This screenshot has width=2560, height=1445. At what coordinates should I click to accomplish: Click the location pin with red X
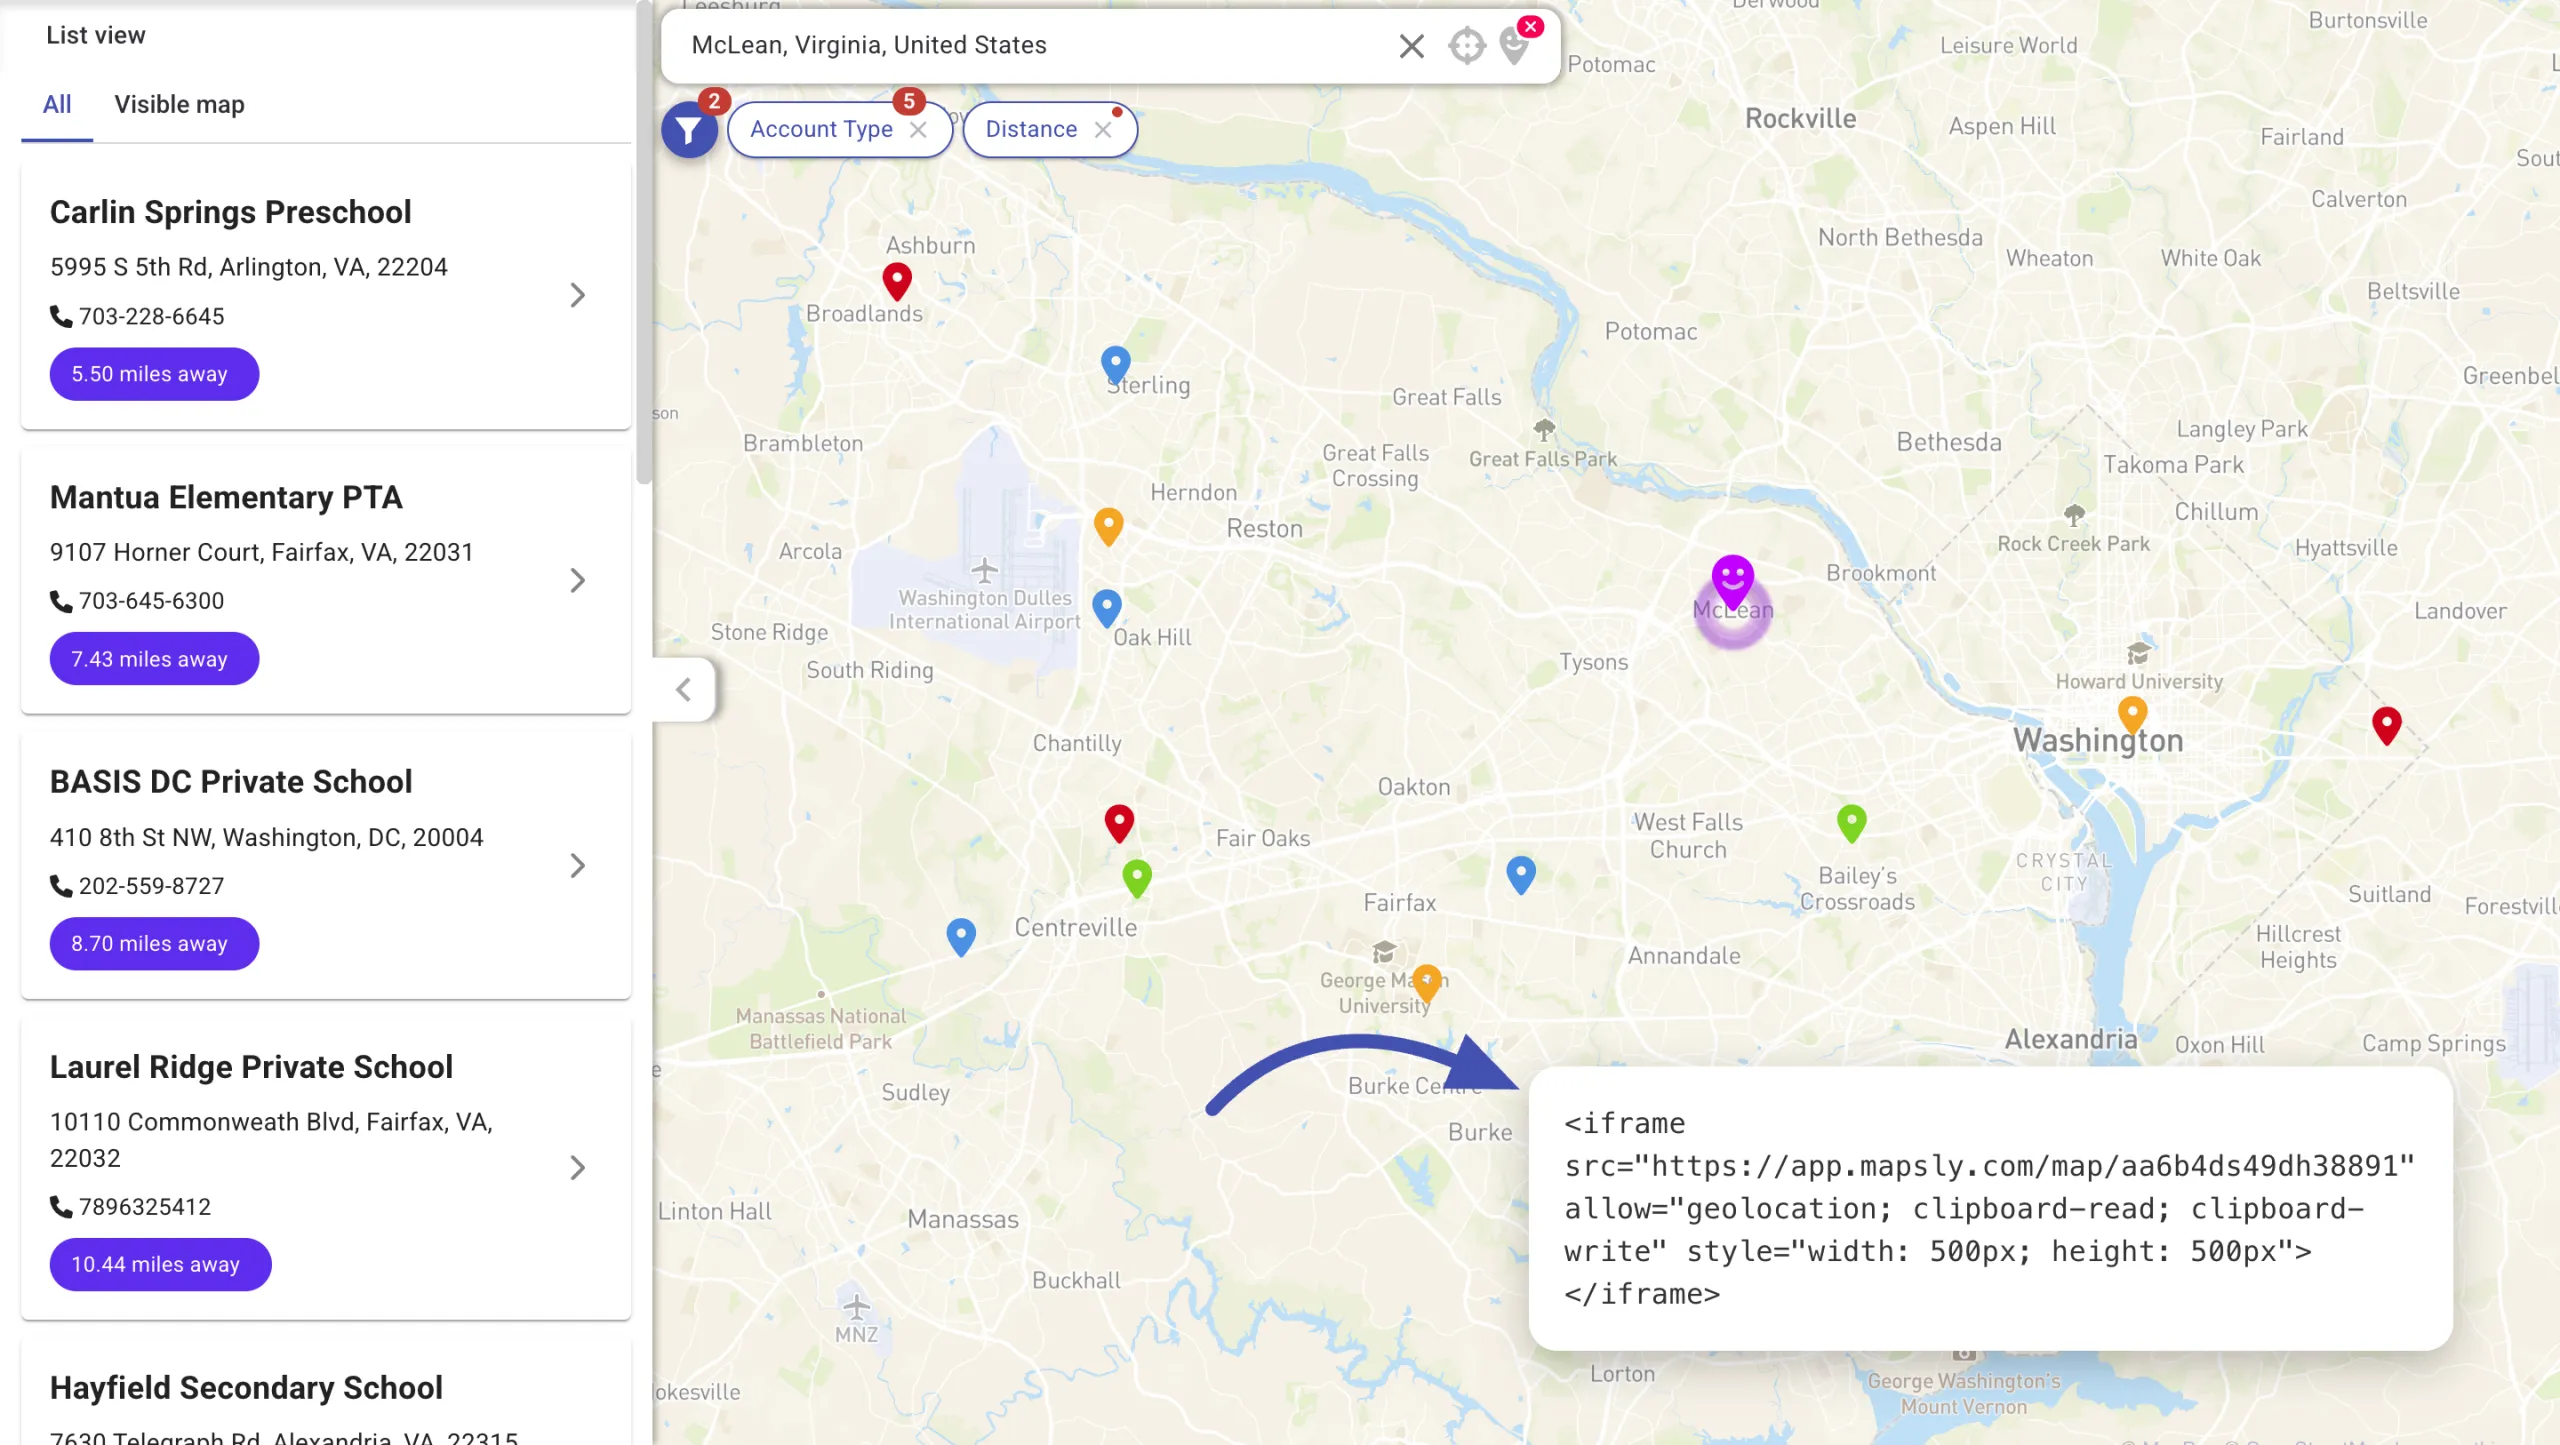(1517, 44)
